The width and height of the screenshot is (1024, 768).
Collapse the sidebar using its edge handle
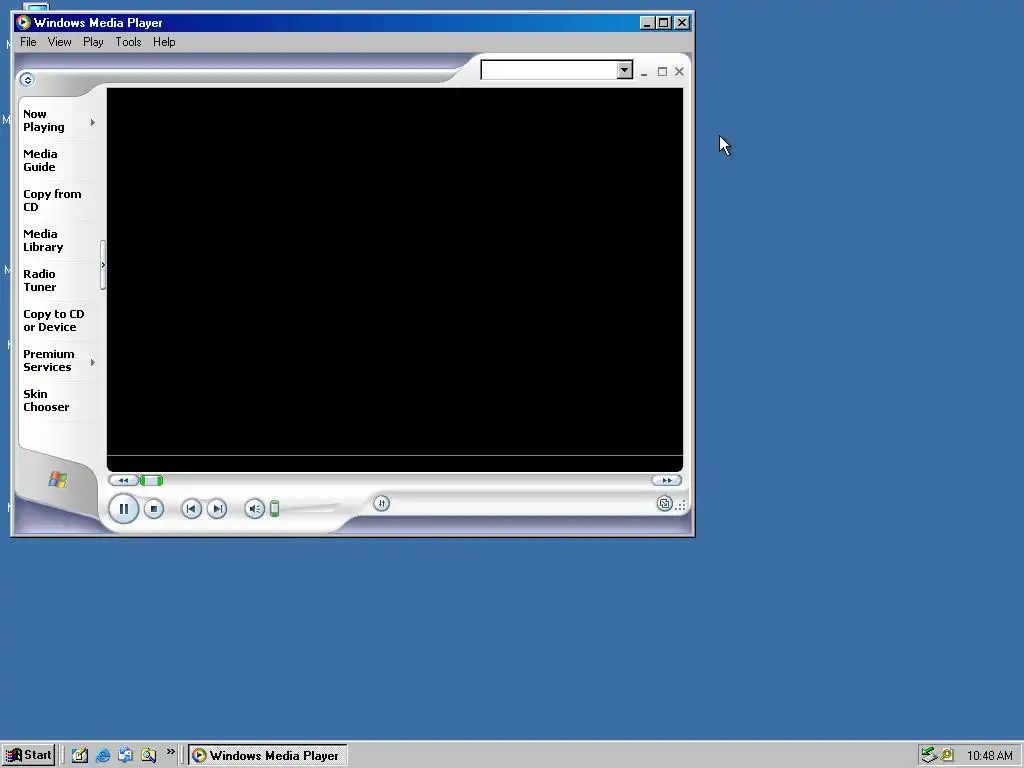pyautogui.click(x=103, y=265)
